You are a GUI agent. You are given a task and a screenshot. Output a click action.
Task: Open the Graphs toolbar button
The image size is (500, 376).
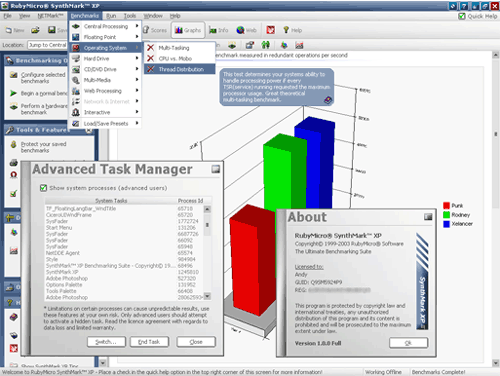click(188, 30)
